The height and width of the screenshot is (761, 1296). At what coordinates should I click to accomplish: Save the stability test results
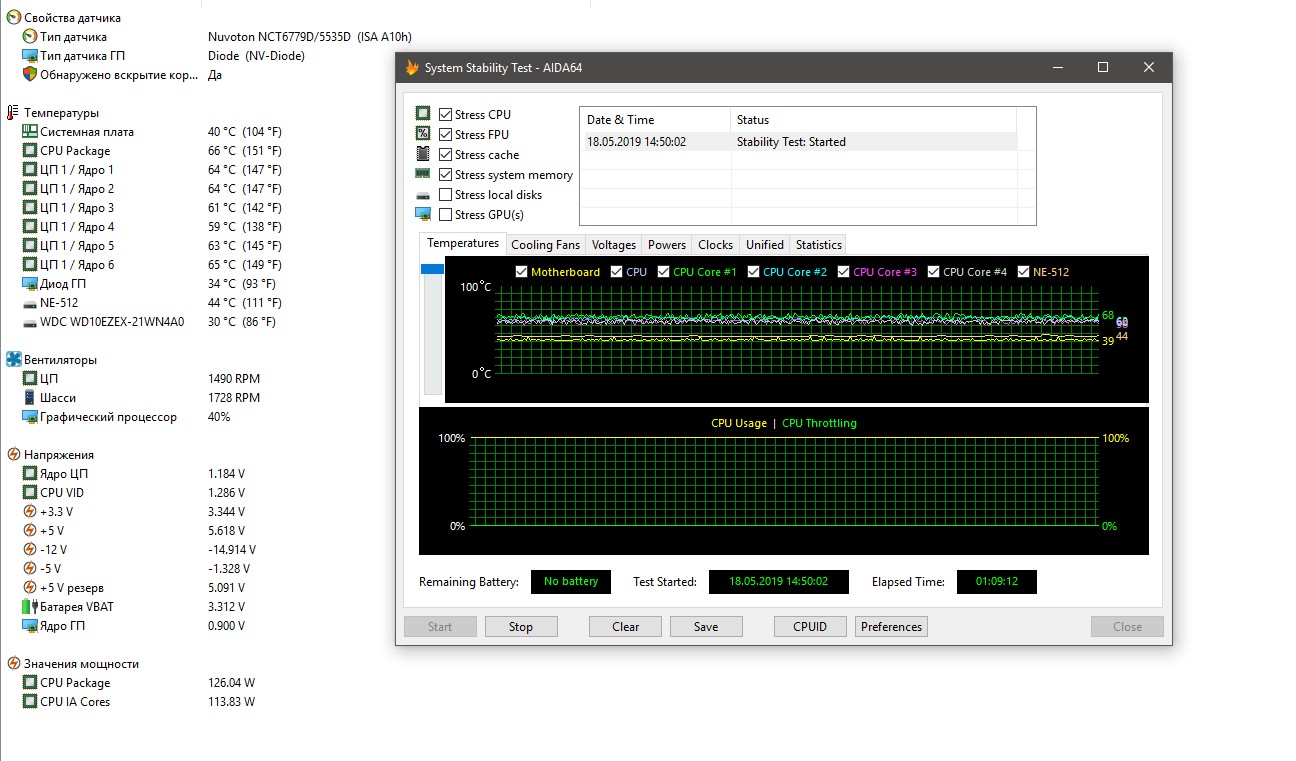click(706, 627)
